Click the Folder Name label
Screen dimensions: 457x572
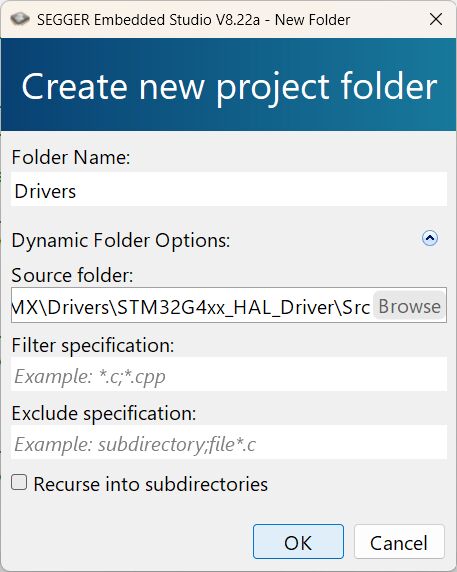(71, 157)
